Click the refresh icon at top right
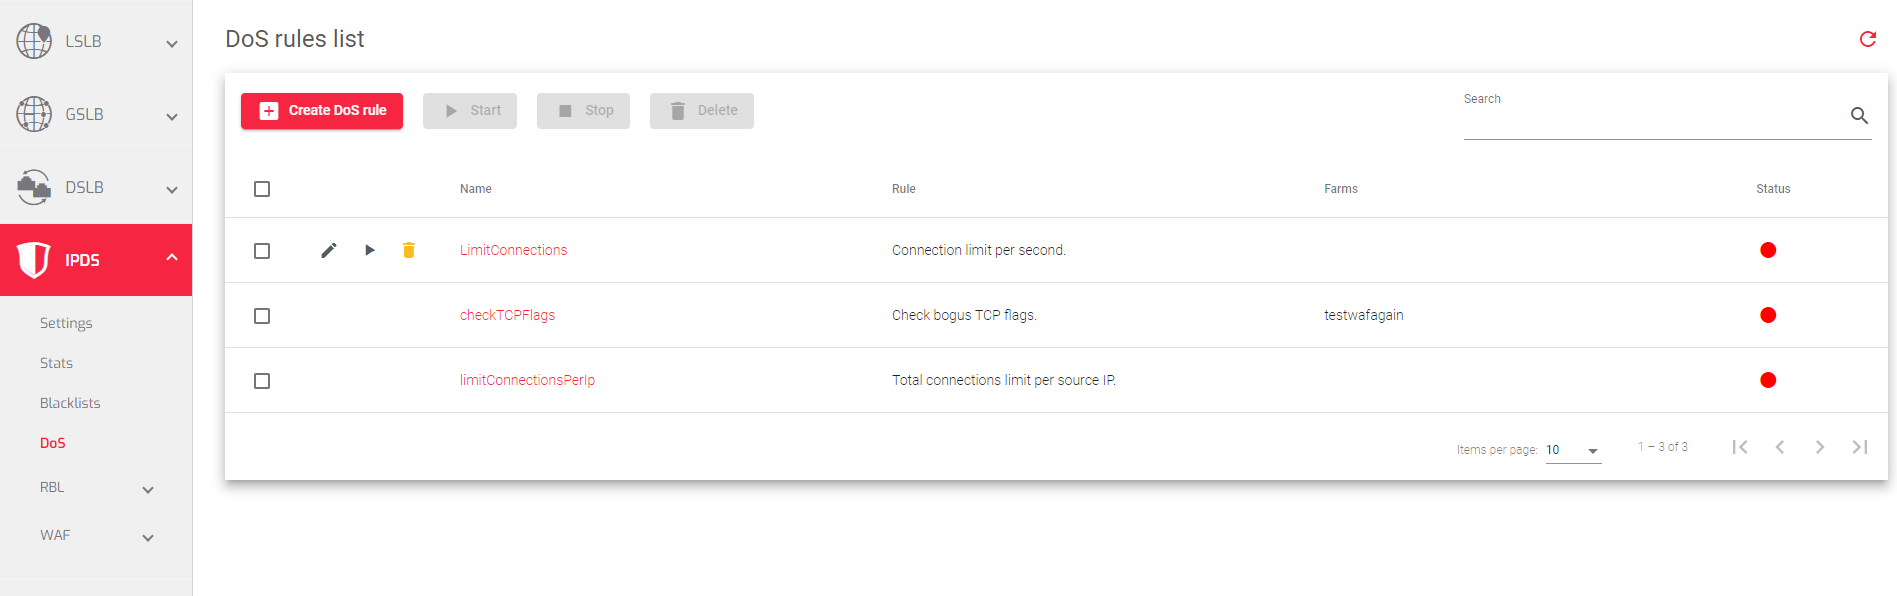Viewport: 1897px width, 596px height. (1867, 39)
